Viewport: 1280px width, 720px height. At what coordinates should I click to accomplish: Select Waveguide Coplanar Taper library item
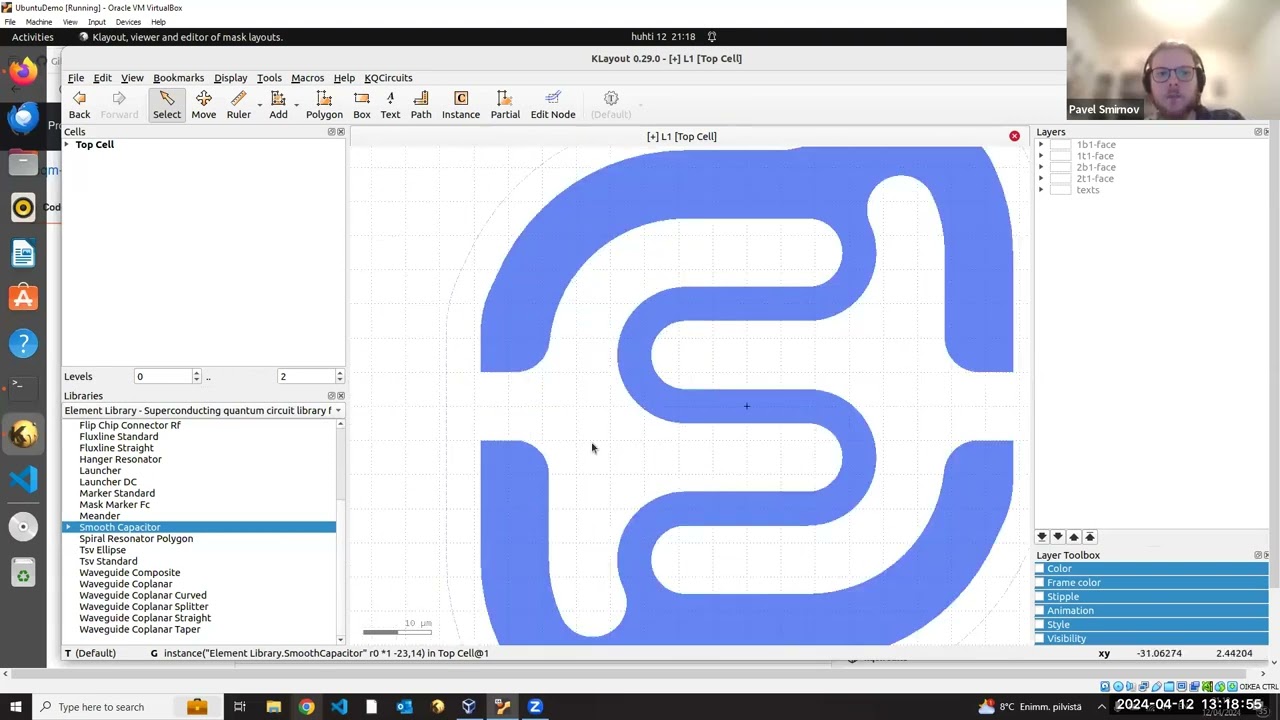point(140,630)
